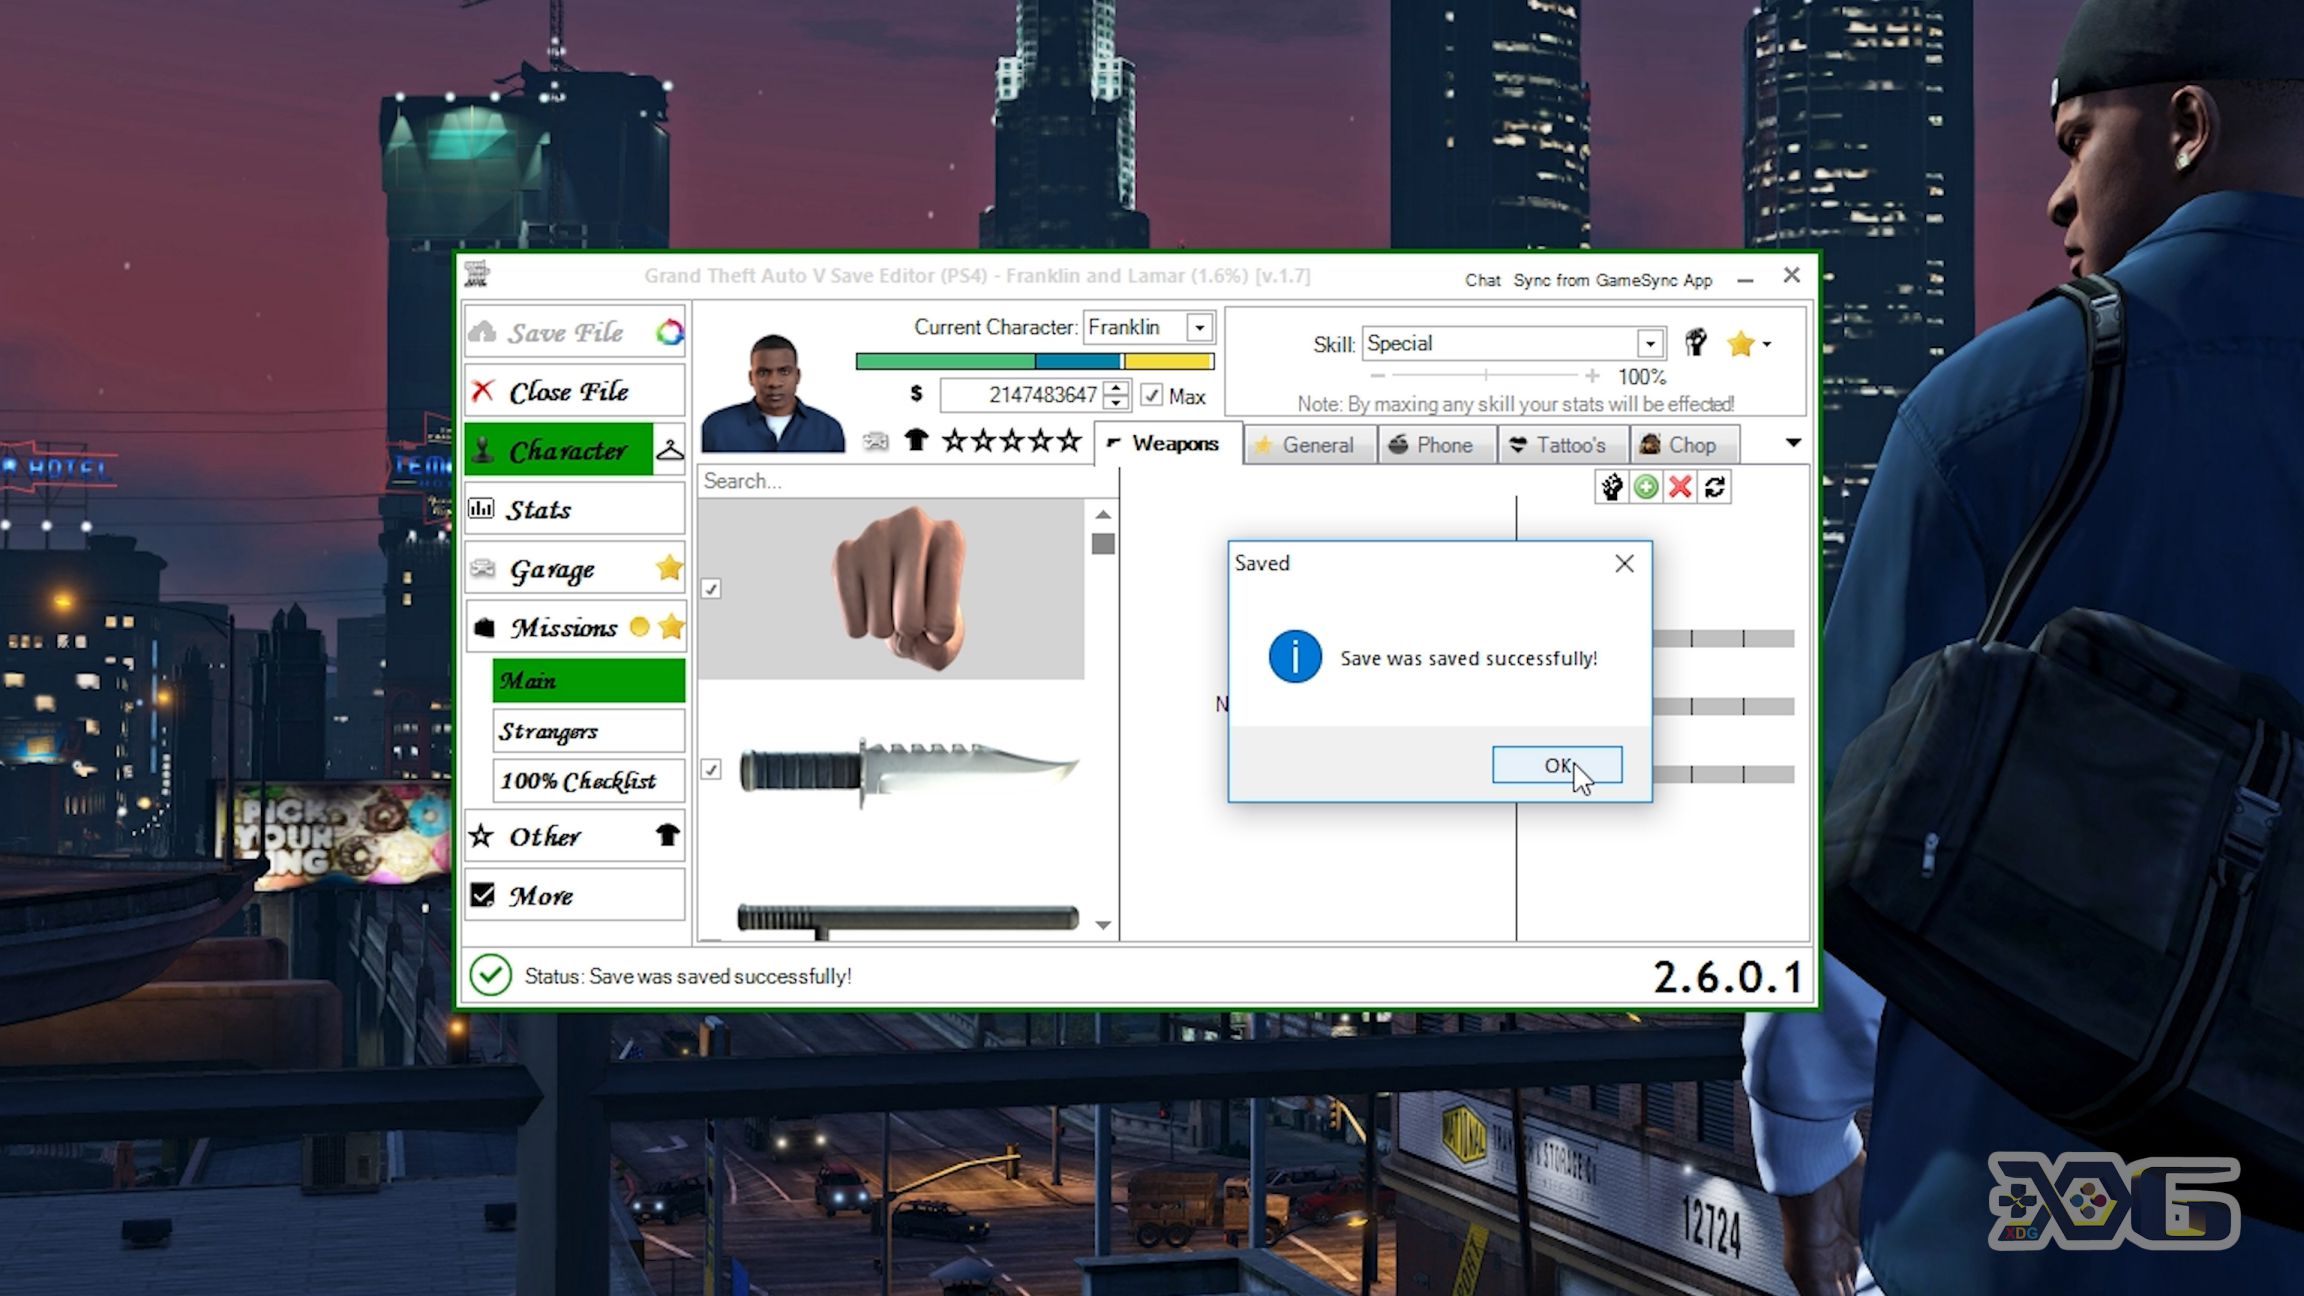Click the red X icon on Close File
This screenshot has height=1296, width=2304.
483,390
